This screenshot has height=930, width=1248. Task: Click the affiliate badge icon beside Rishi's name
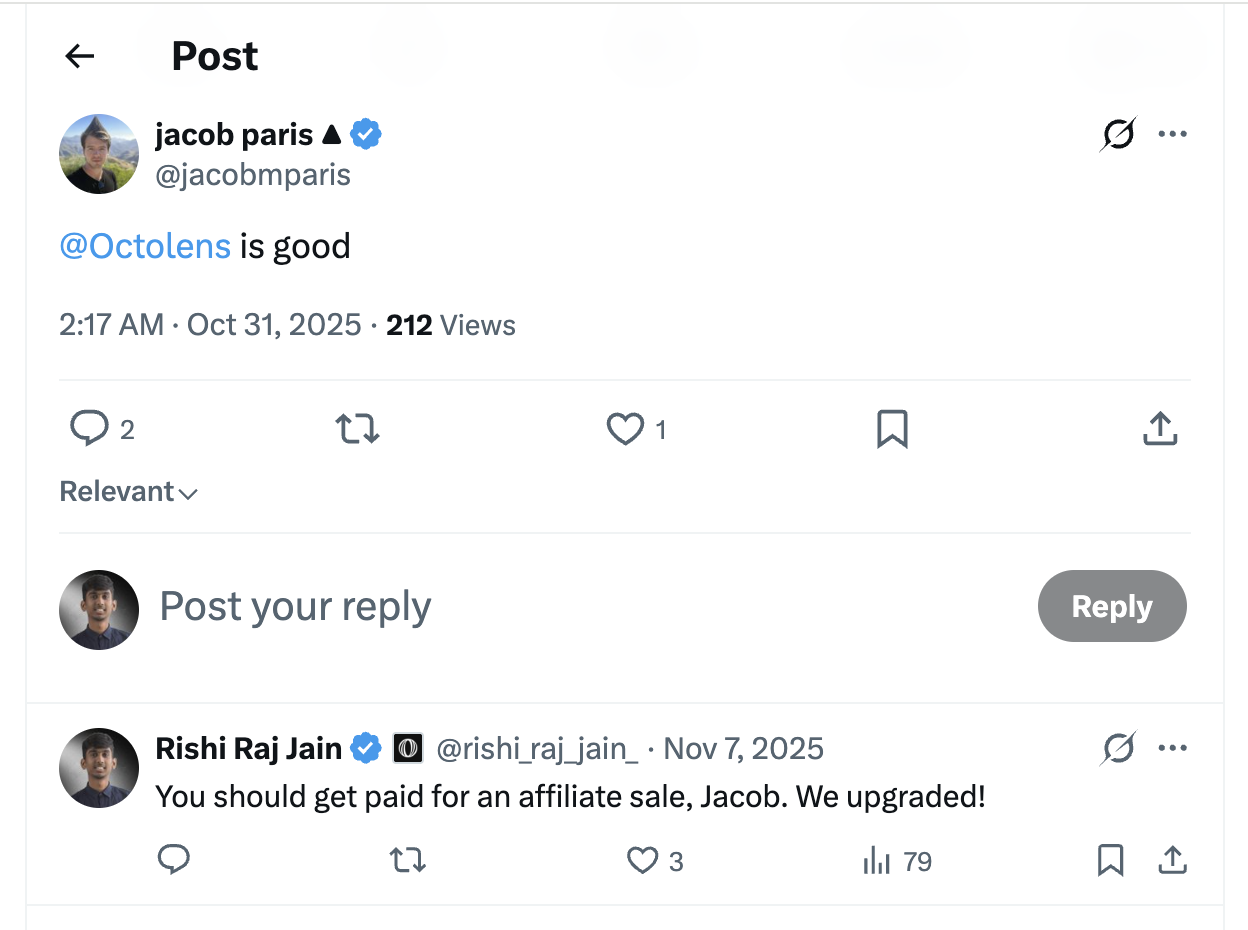(407, 748)
